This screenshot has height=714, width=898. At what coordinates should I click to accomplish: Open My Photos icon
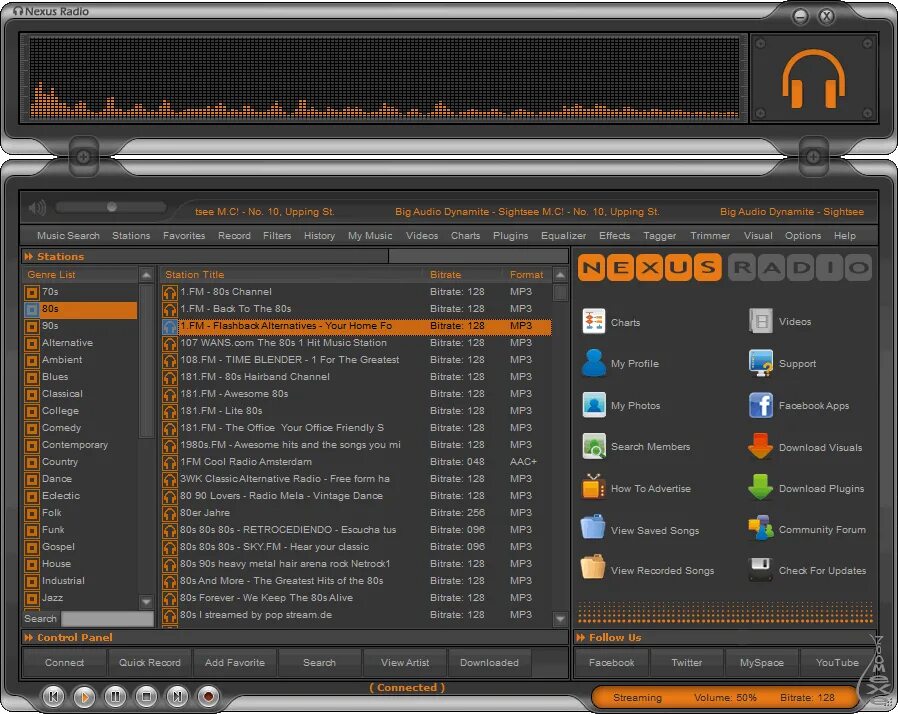point(594,405)
